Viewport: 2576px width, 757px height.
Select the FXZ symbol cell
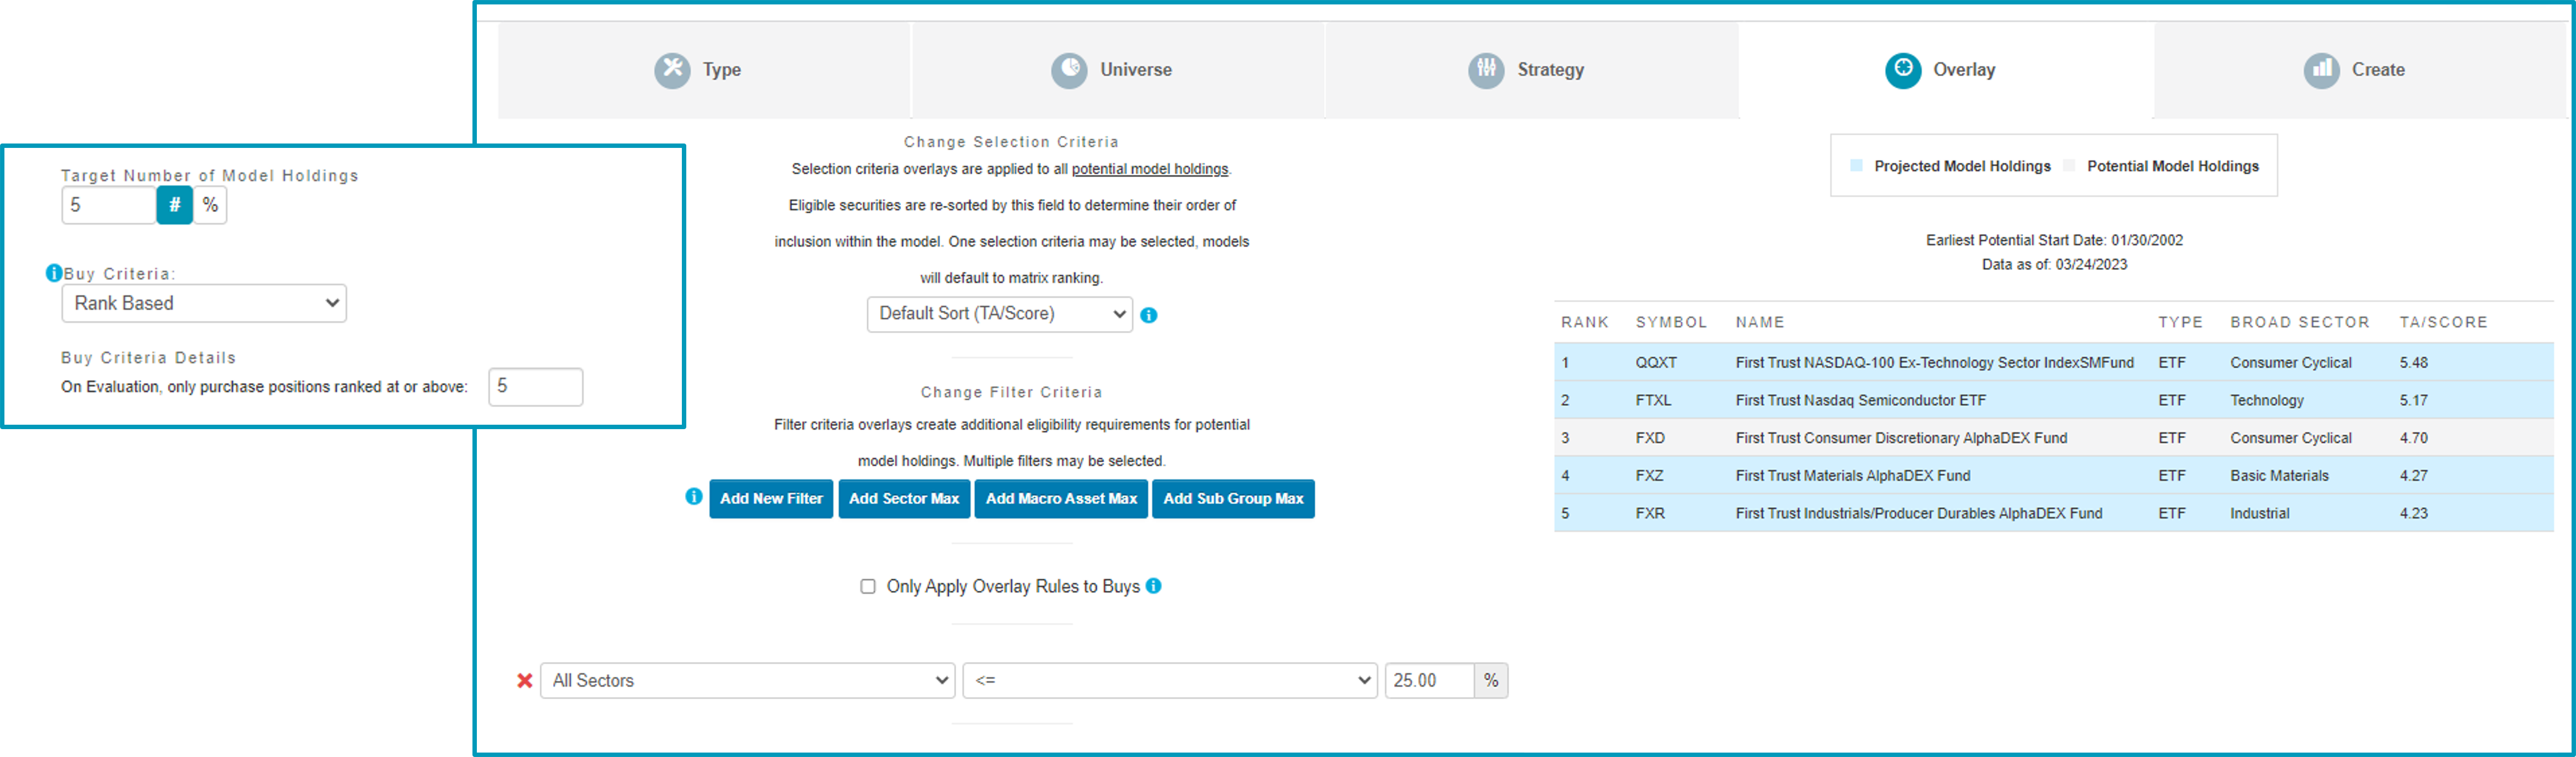[x=1650, y=476]
